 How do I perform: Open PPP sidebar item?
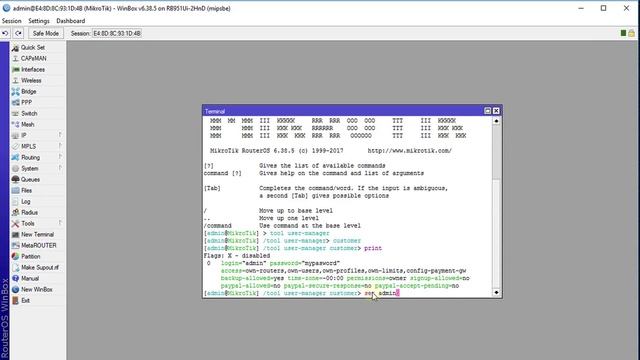pos(38,103)
